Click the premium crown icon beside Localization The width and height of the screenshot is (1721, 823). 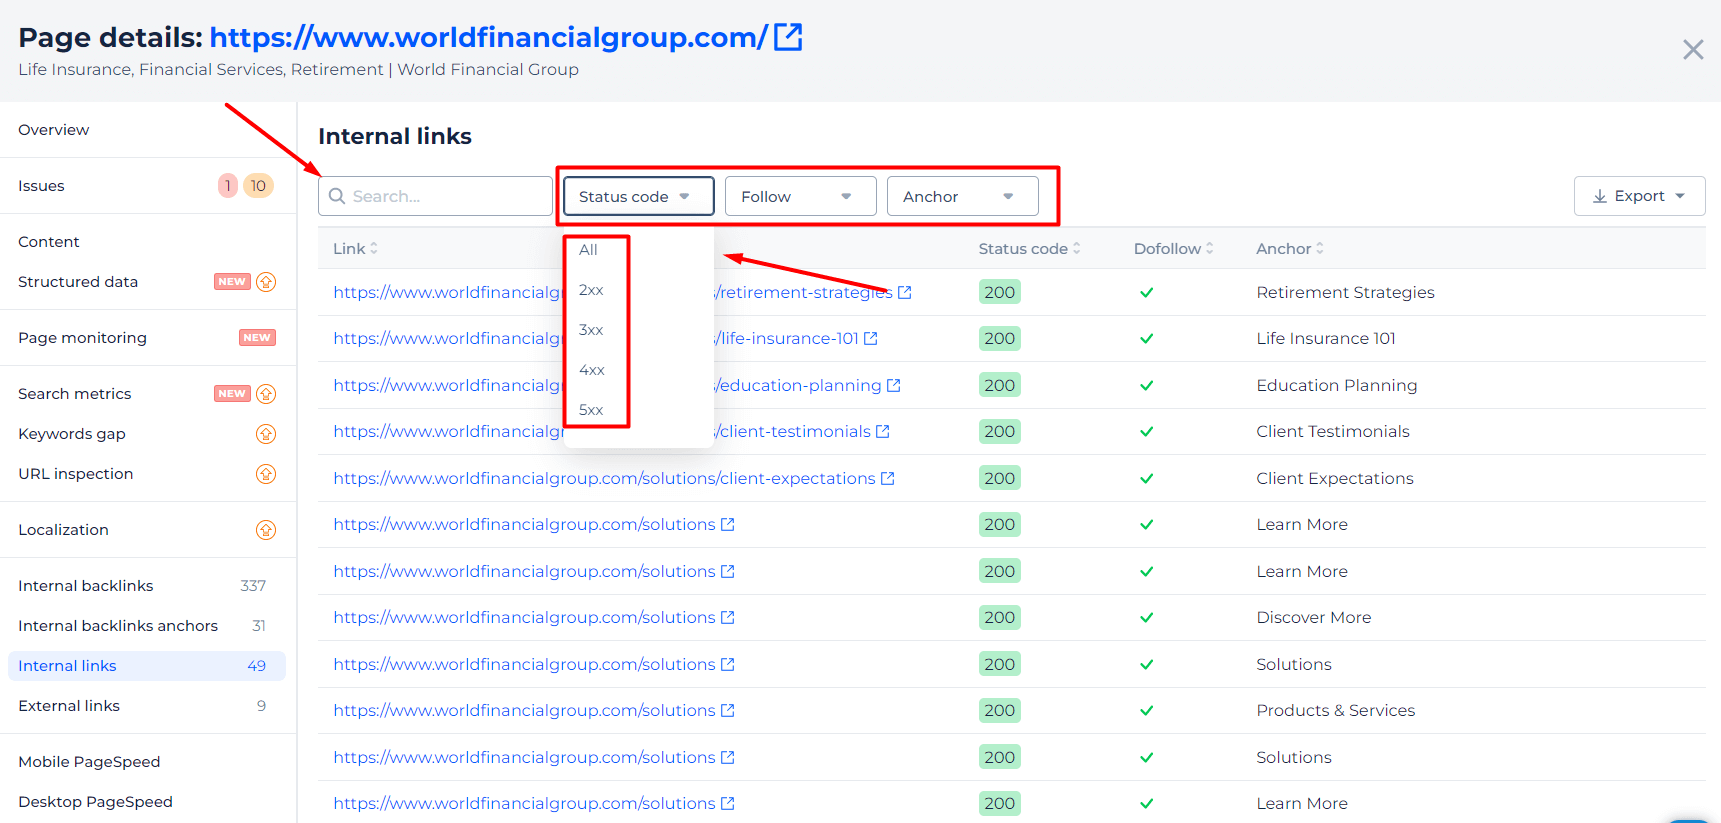(266, 530)
